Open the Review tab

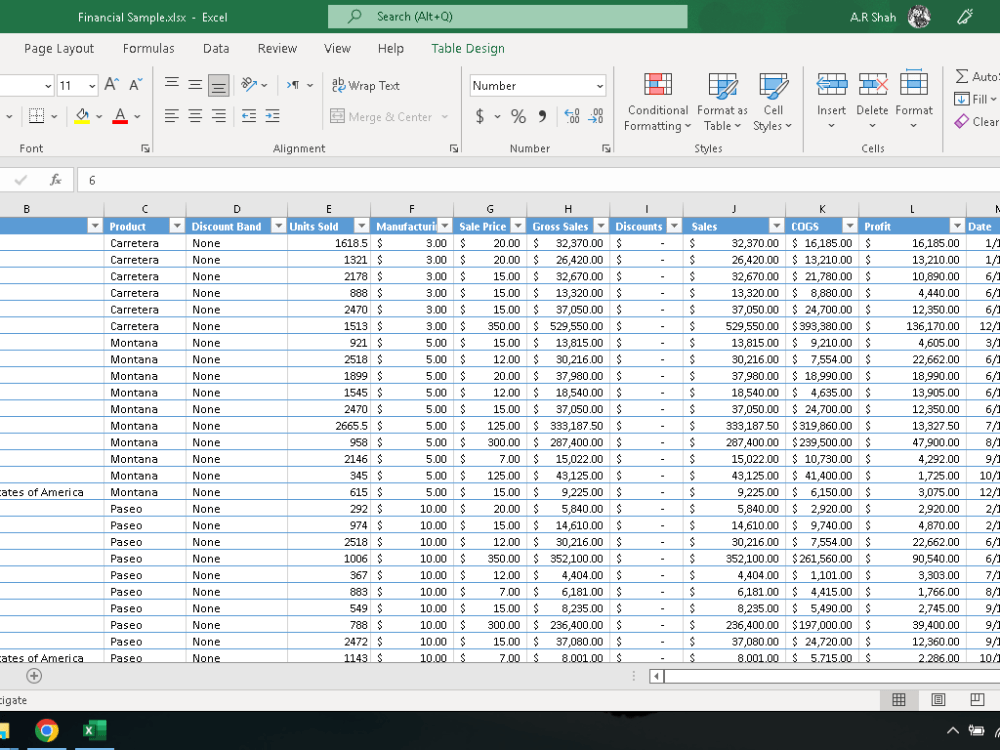(277, 48)
